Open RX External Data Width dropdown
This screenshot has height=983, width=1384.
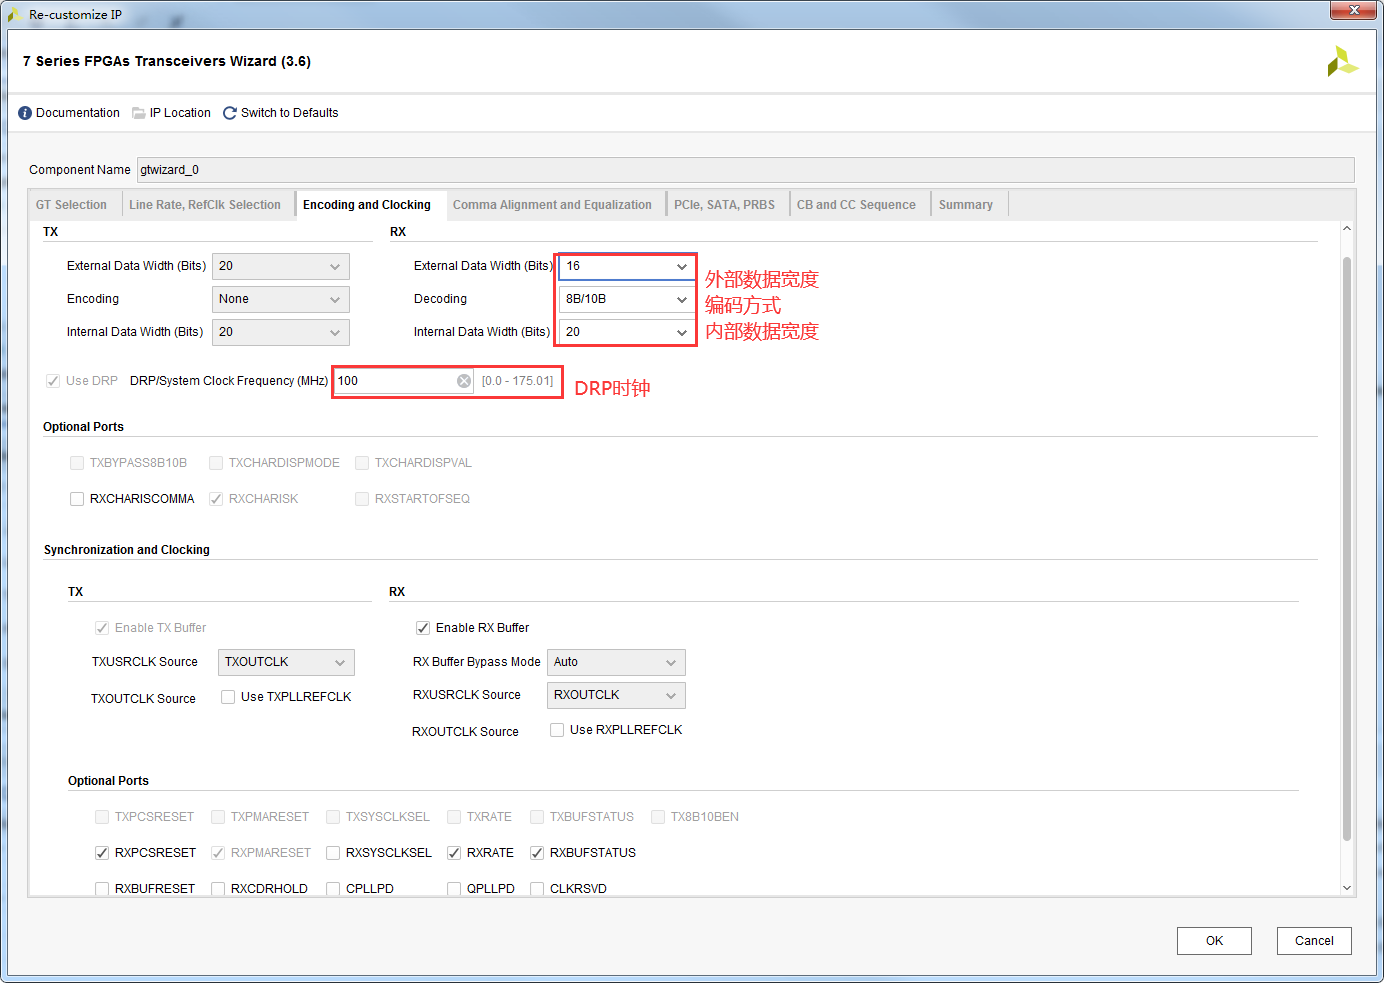[x=627, y=266]
